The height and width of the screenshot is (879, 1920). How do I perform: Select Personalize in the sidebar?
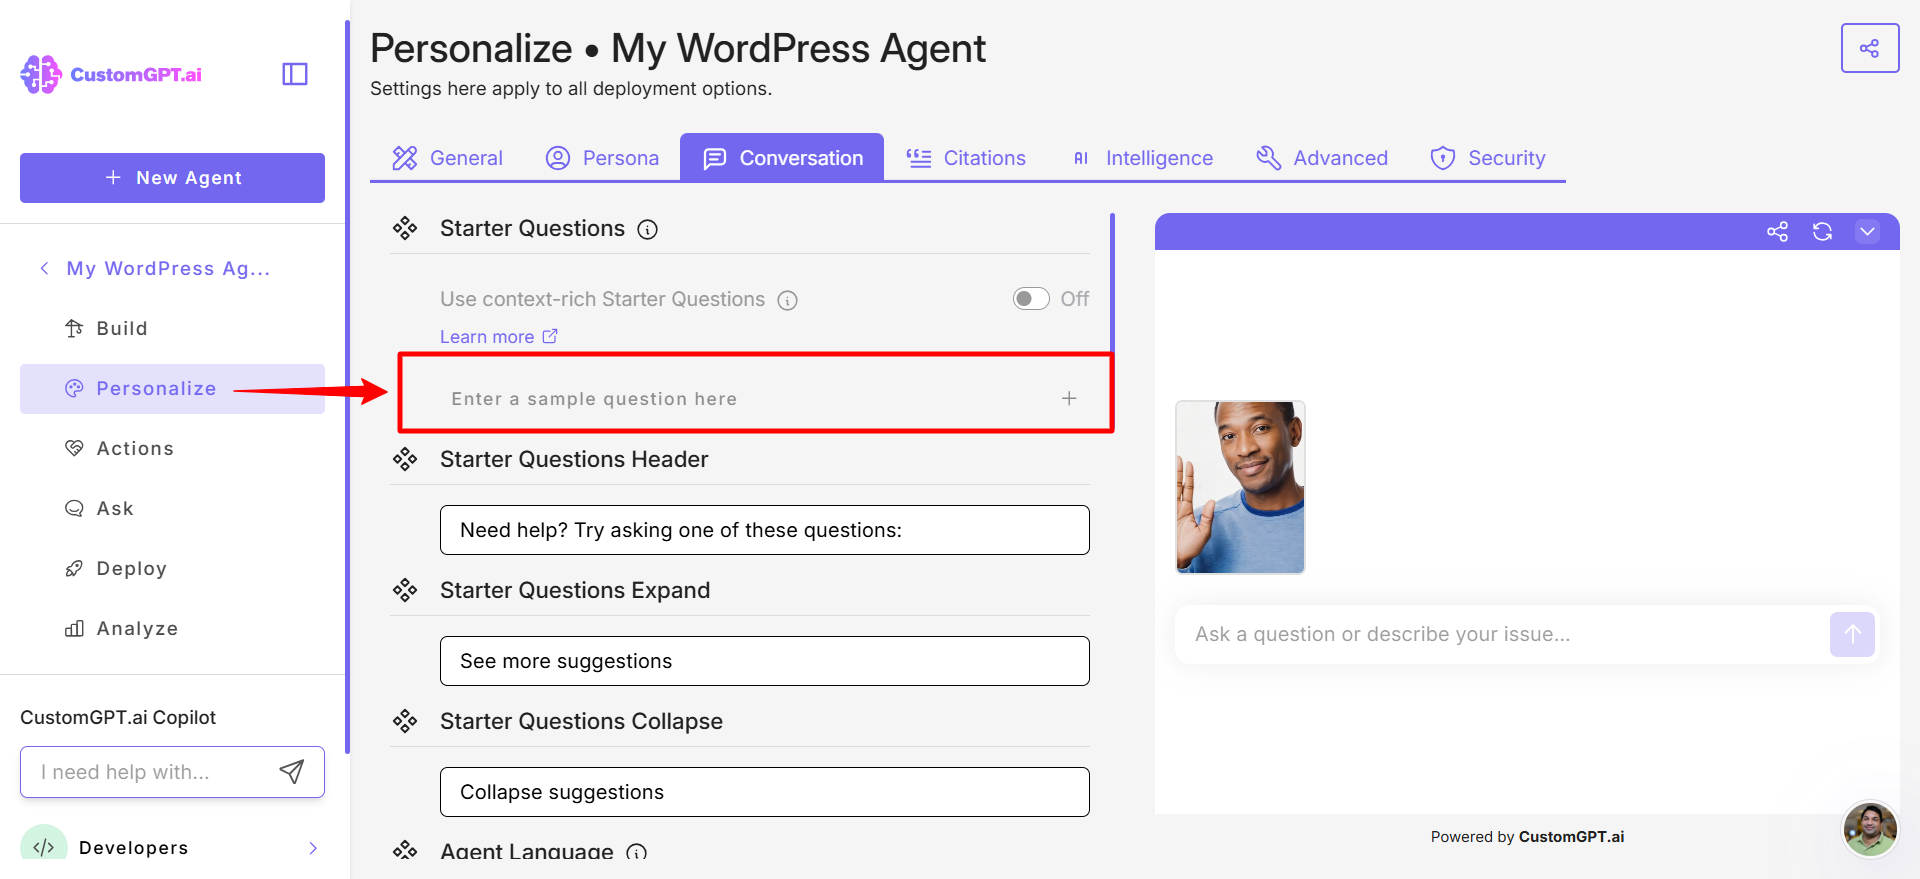pyautogui.click(x=172, y=388)
